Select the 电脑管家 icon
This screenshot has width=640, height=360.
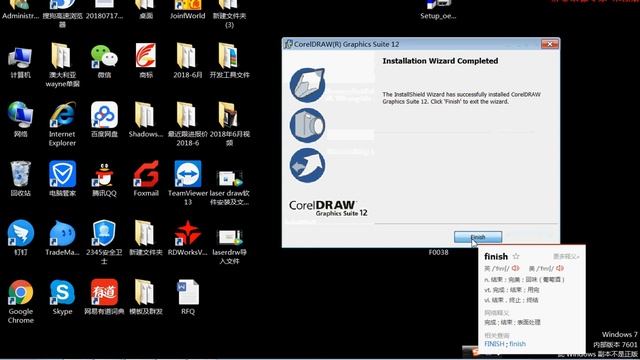point(62,178)
